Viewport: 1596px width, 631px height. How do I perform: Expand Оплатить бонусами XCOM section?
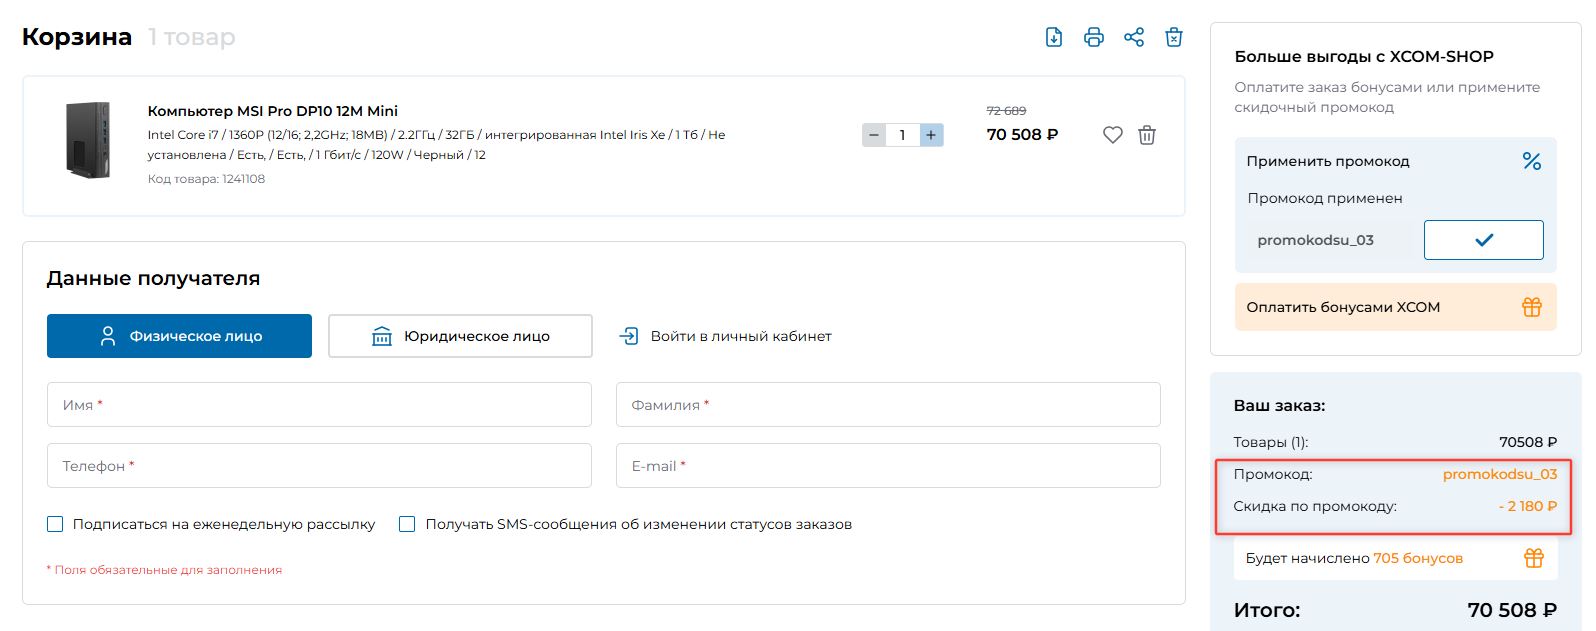pos(1394,307)
